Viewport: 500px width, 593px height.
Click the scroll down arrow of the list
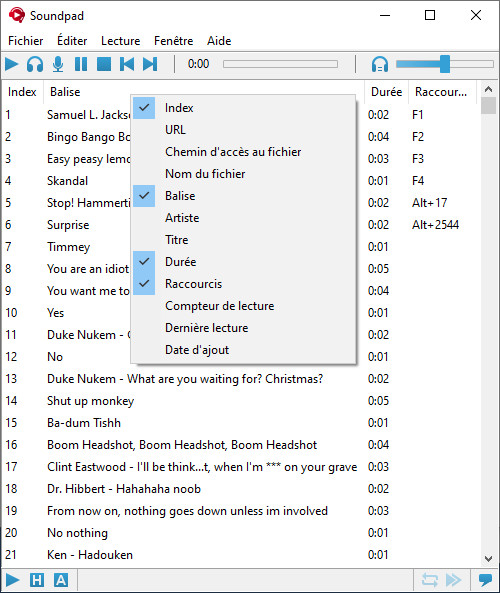point(489,559)
